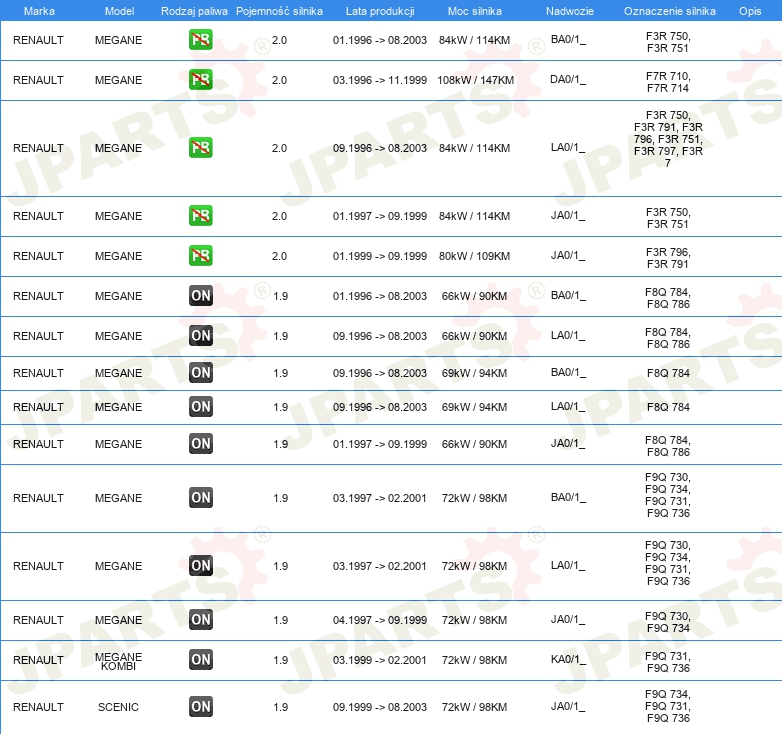The image size is (782, 734).
Task: Select the ON diesel icon in the MEGANE KOMBI row
Action: coord(200,660)
